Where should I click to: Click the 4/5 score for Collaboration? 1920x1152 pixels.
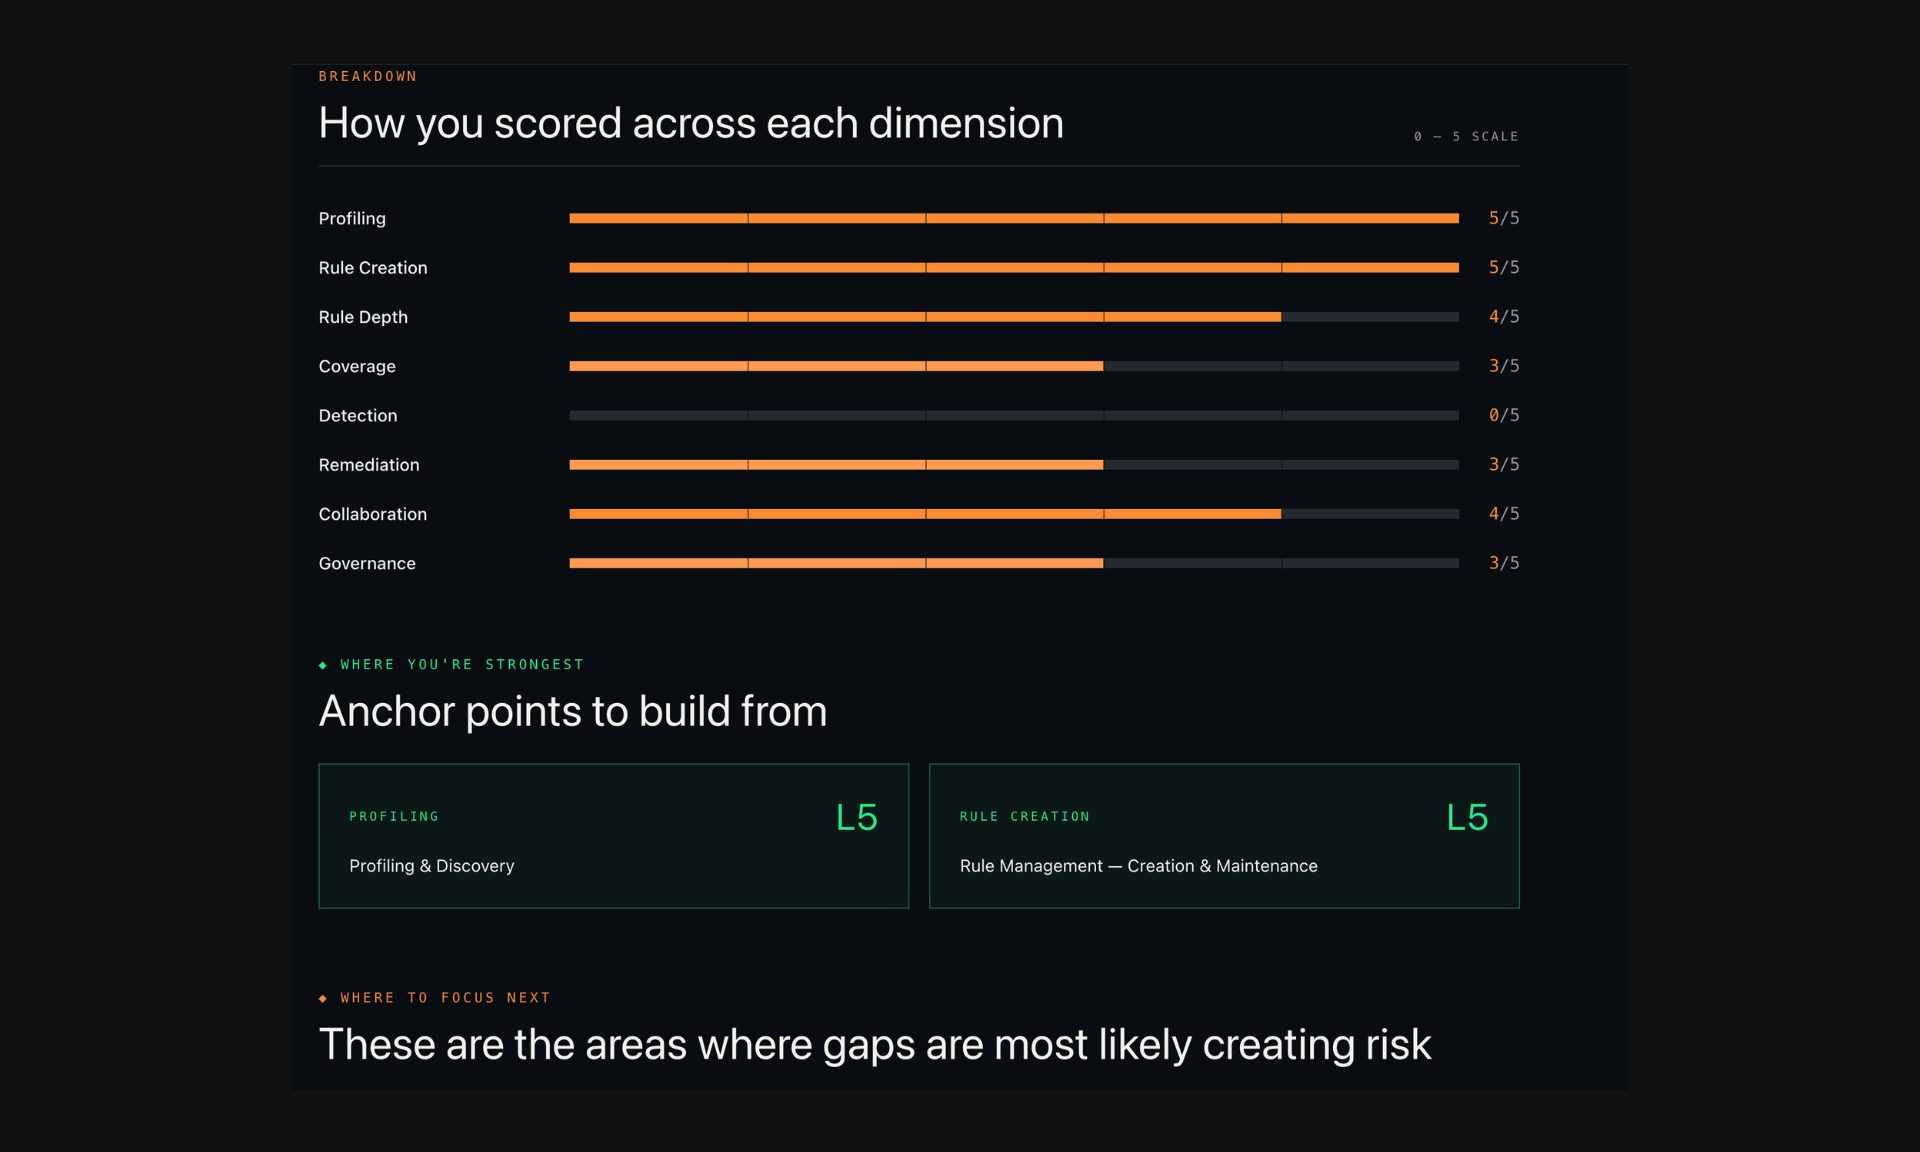(x=1504, y=514)
